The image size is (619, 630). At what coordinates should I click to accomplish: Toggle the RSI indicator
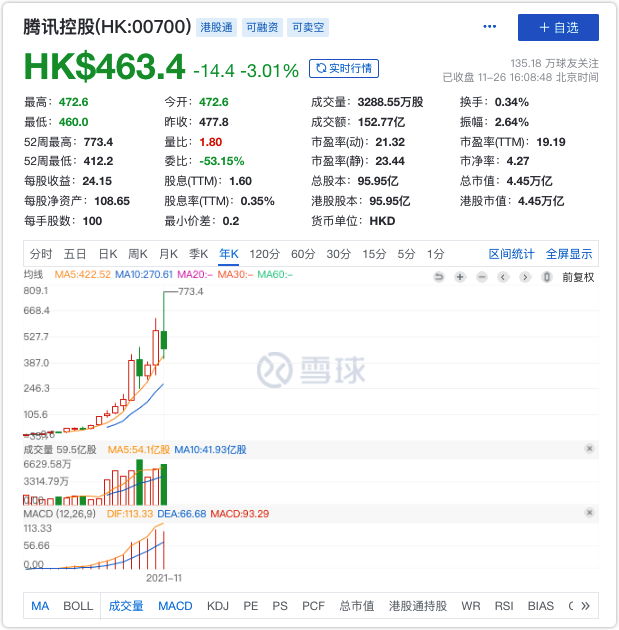click(504, 605)
